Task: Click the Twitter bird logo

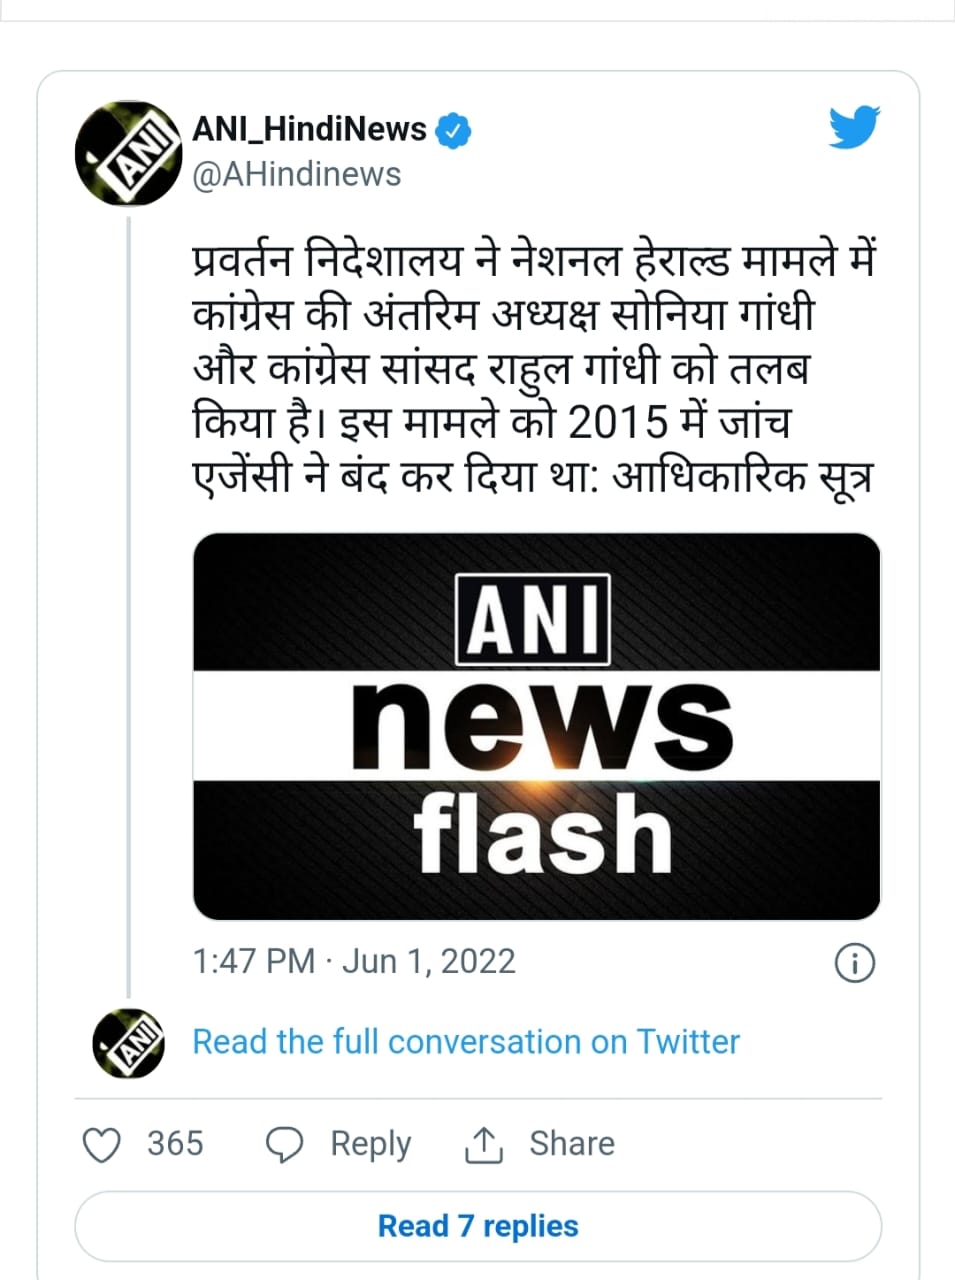Action: [x=853, y=128]
